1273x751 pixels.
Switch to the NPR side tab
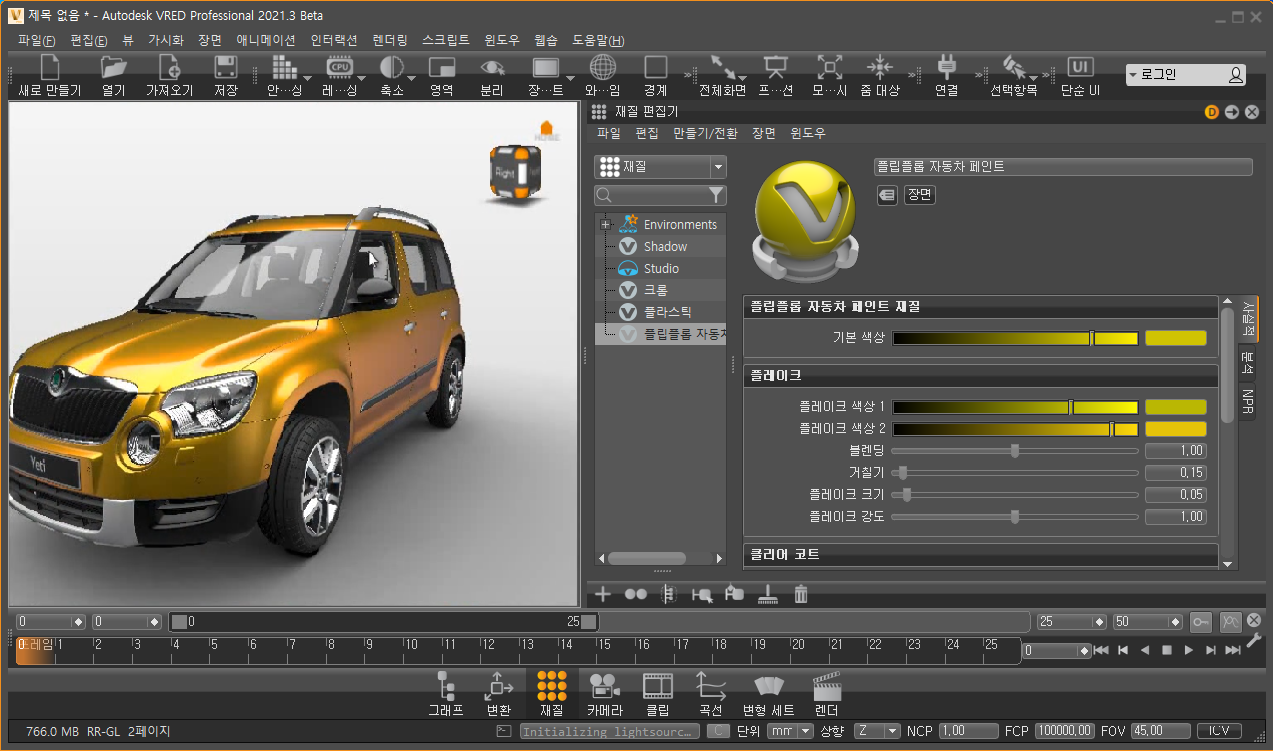tap(1248, 403)
